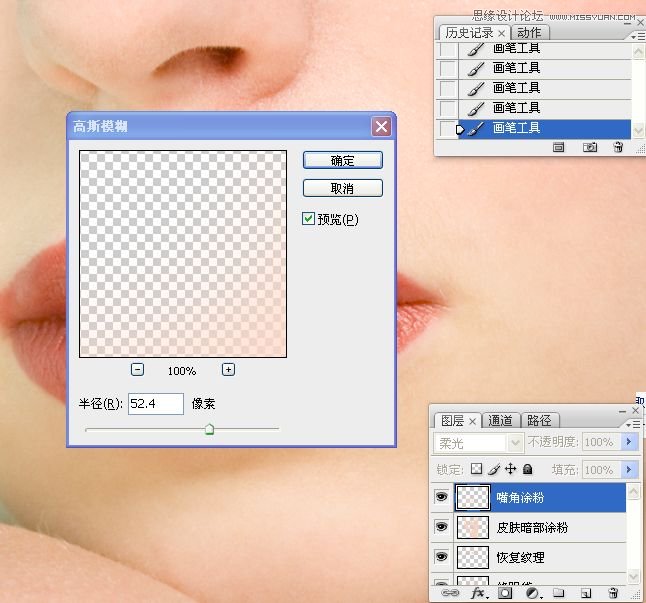
Task: Select the highlighted 画笔工具 history state
Action: (x=544, y=129)
